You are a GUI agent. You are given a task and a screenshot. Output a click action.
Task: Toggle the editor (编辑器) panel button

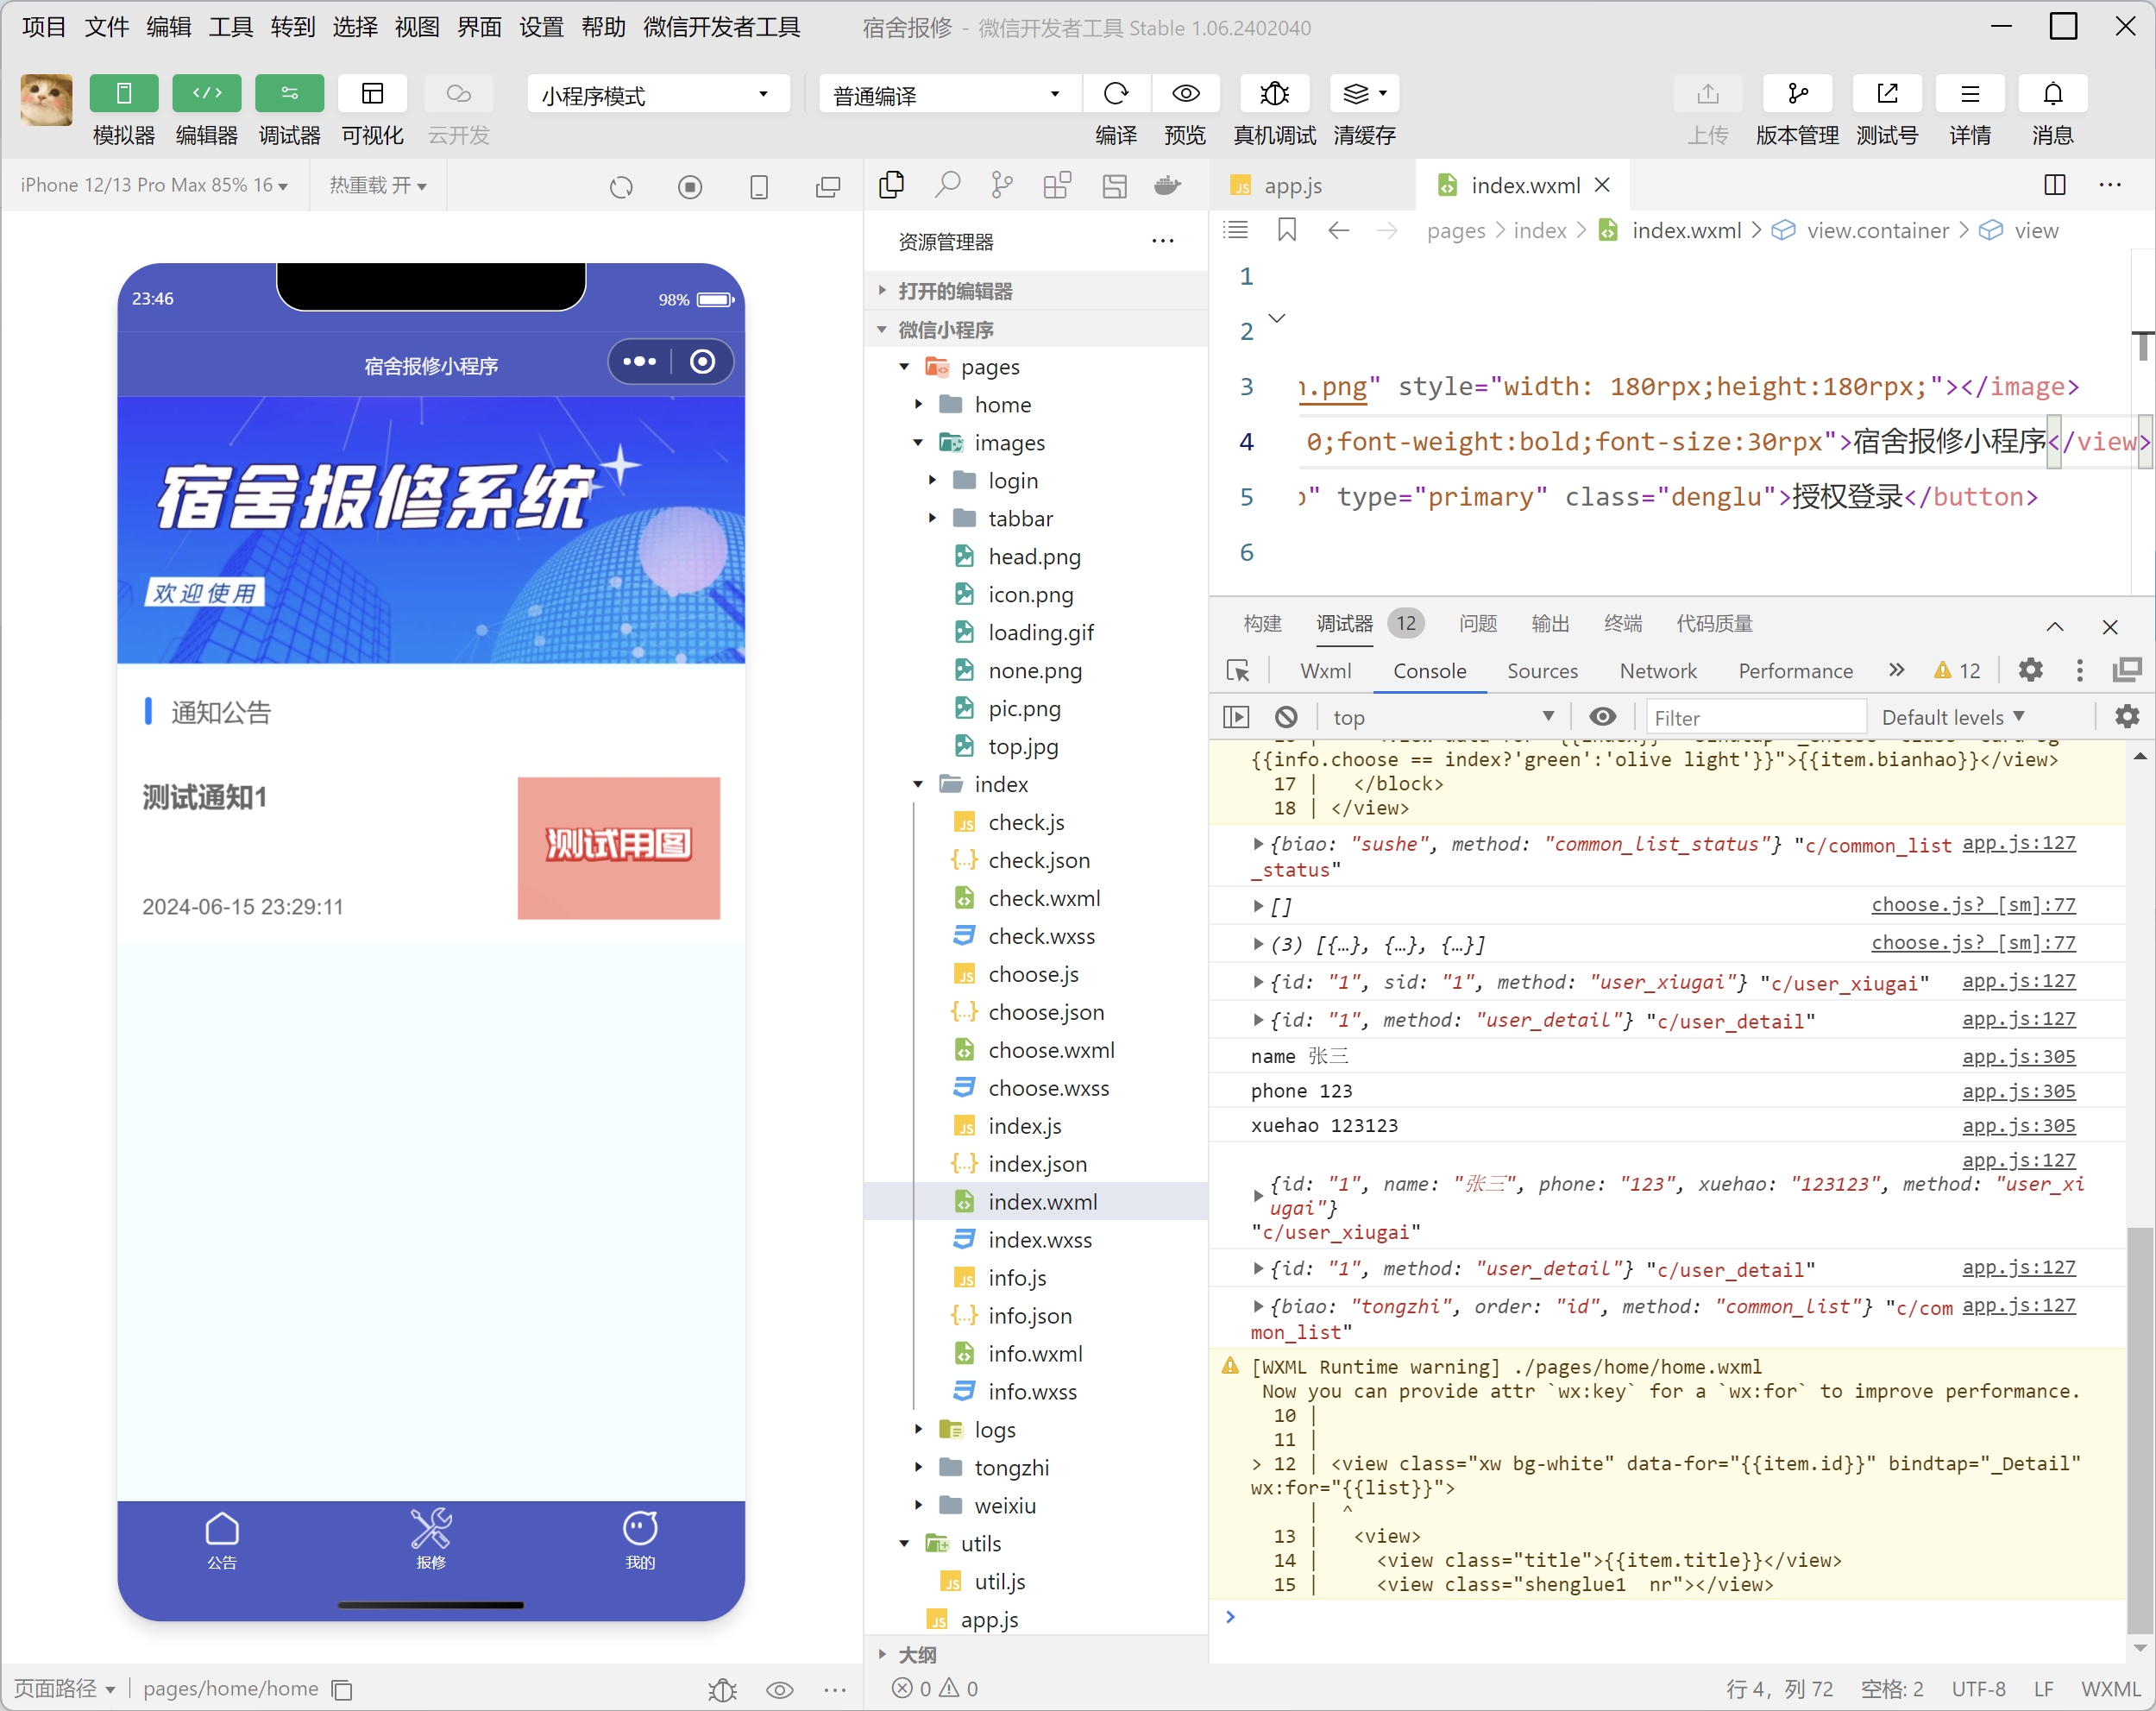[207, 94]
